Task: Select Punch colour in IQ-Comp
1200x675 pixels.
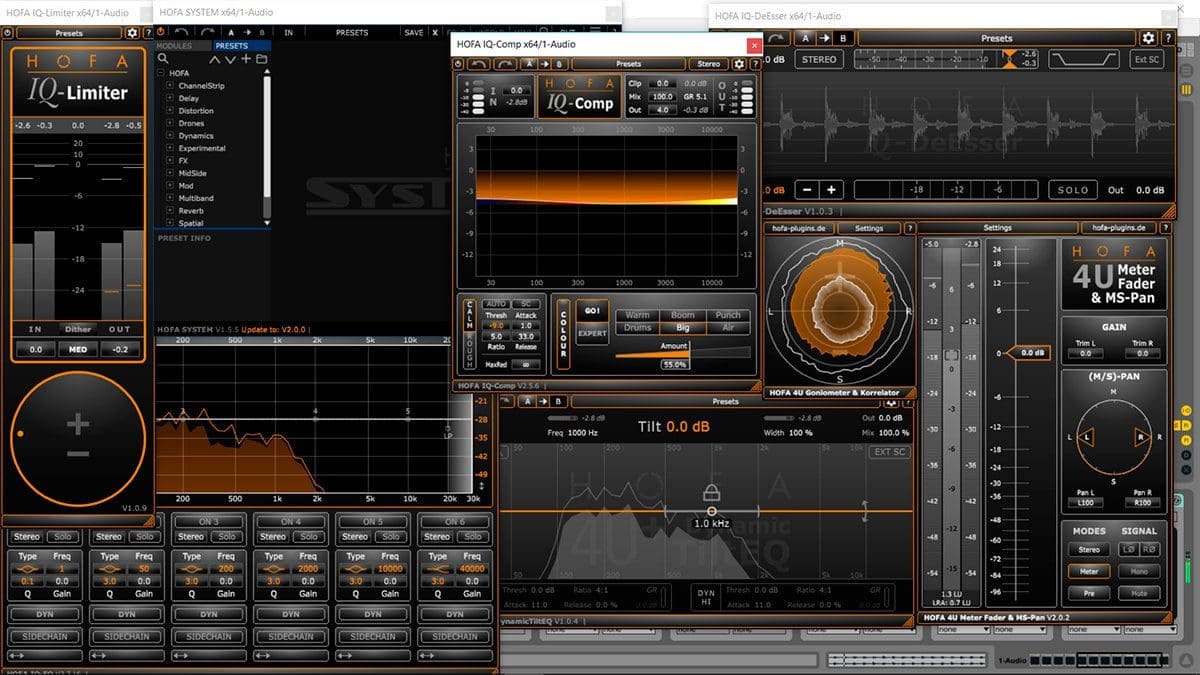Action: [728, 315]
